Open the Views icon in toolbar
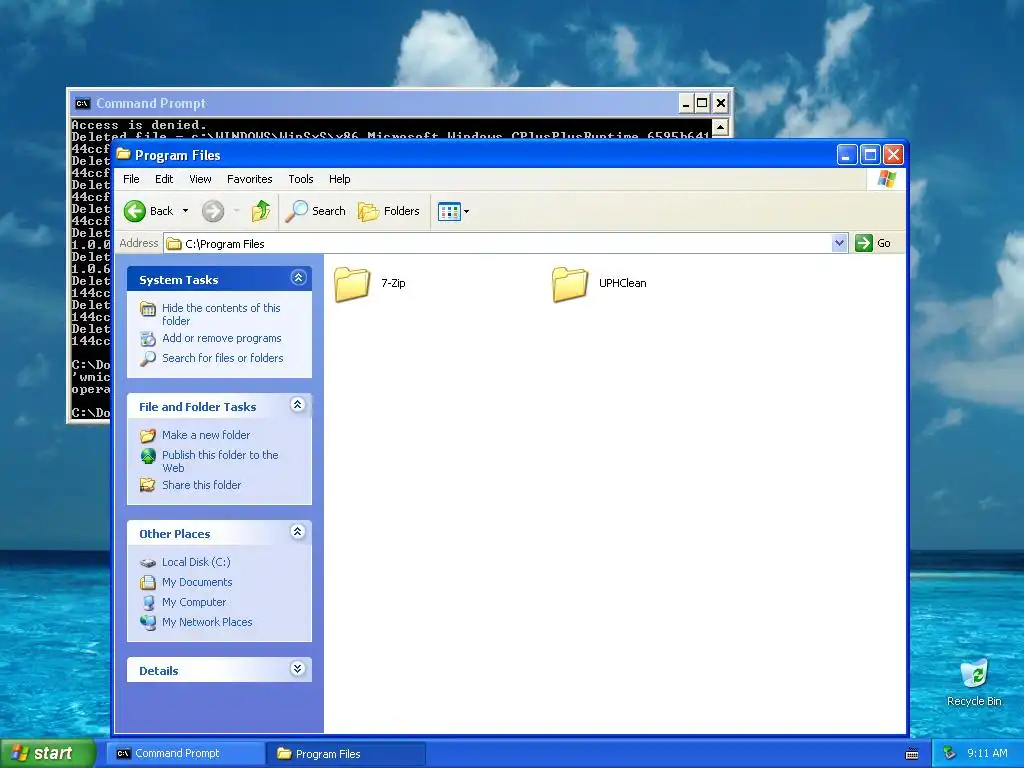This screenshot has width=1024, height=768. [x=449, y=212]
